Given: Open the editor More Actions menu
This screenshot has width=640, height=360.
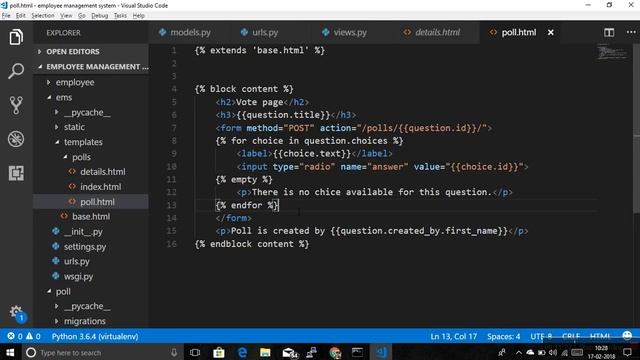Looking at the screenshot, I should 631,32.
